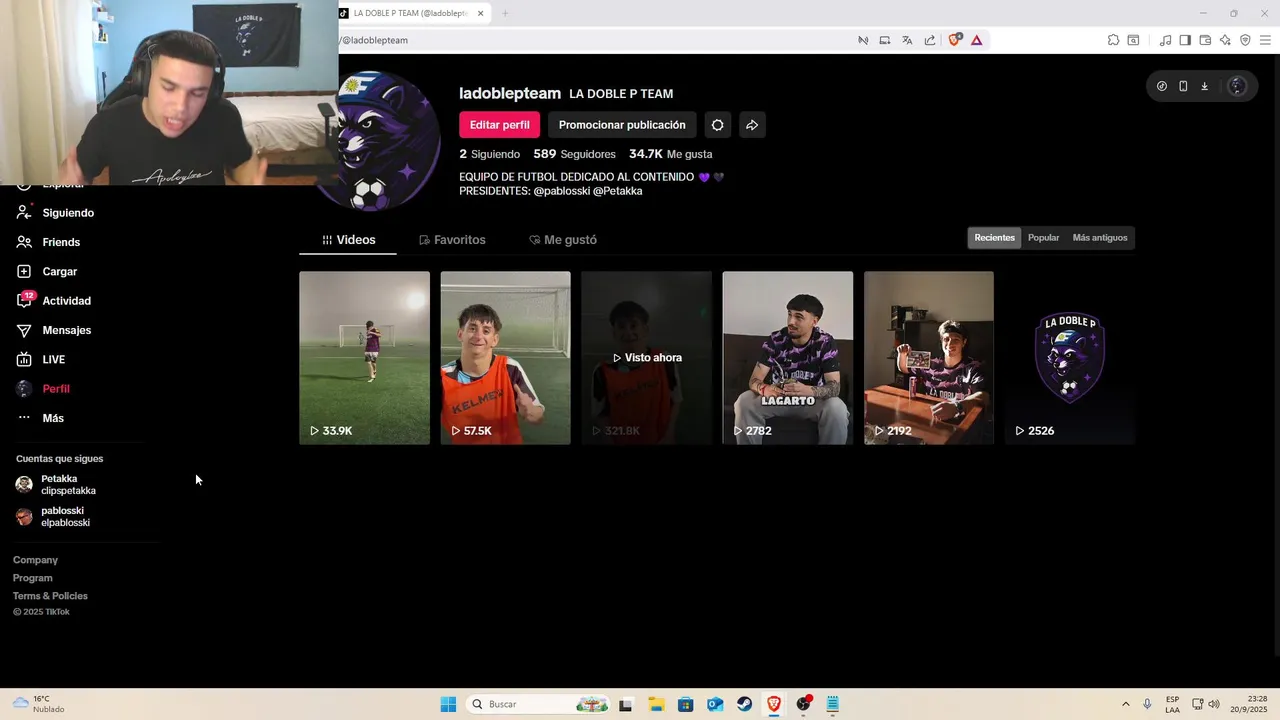This screenshot has width=1280, height=720.
Task: Switch to the Favoritos tab
Action: coord(452,240)
